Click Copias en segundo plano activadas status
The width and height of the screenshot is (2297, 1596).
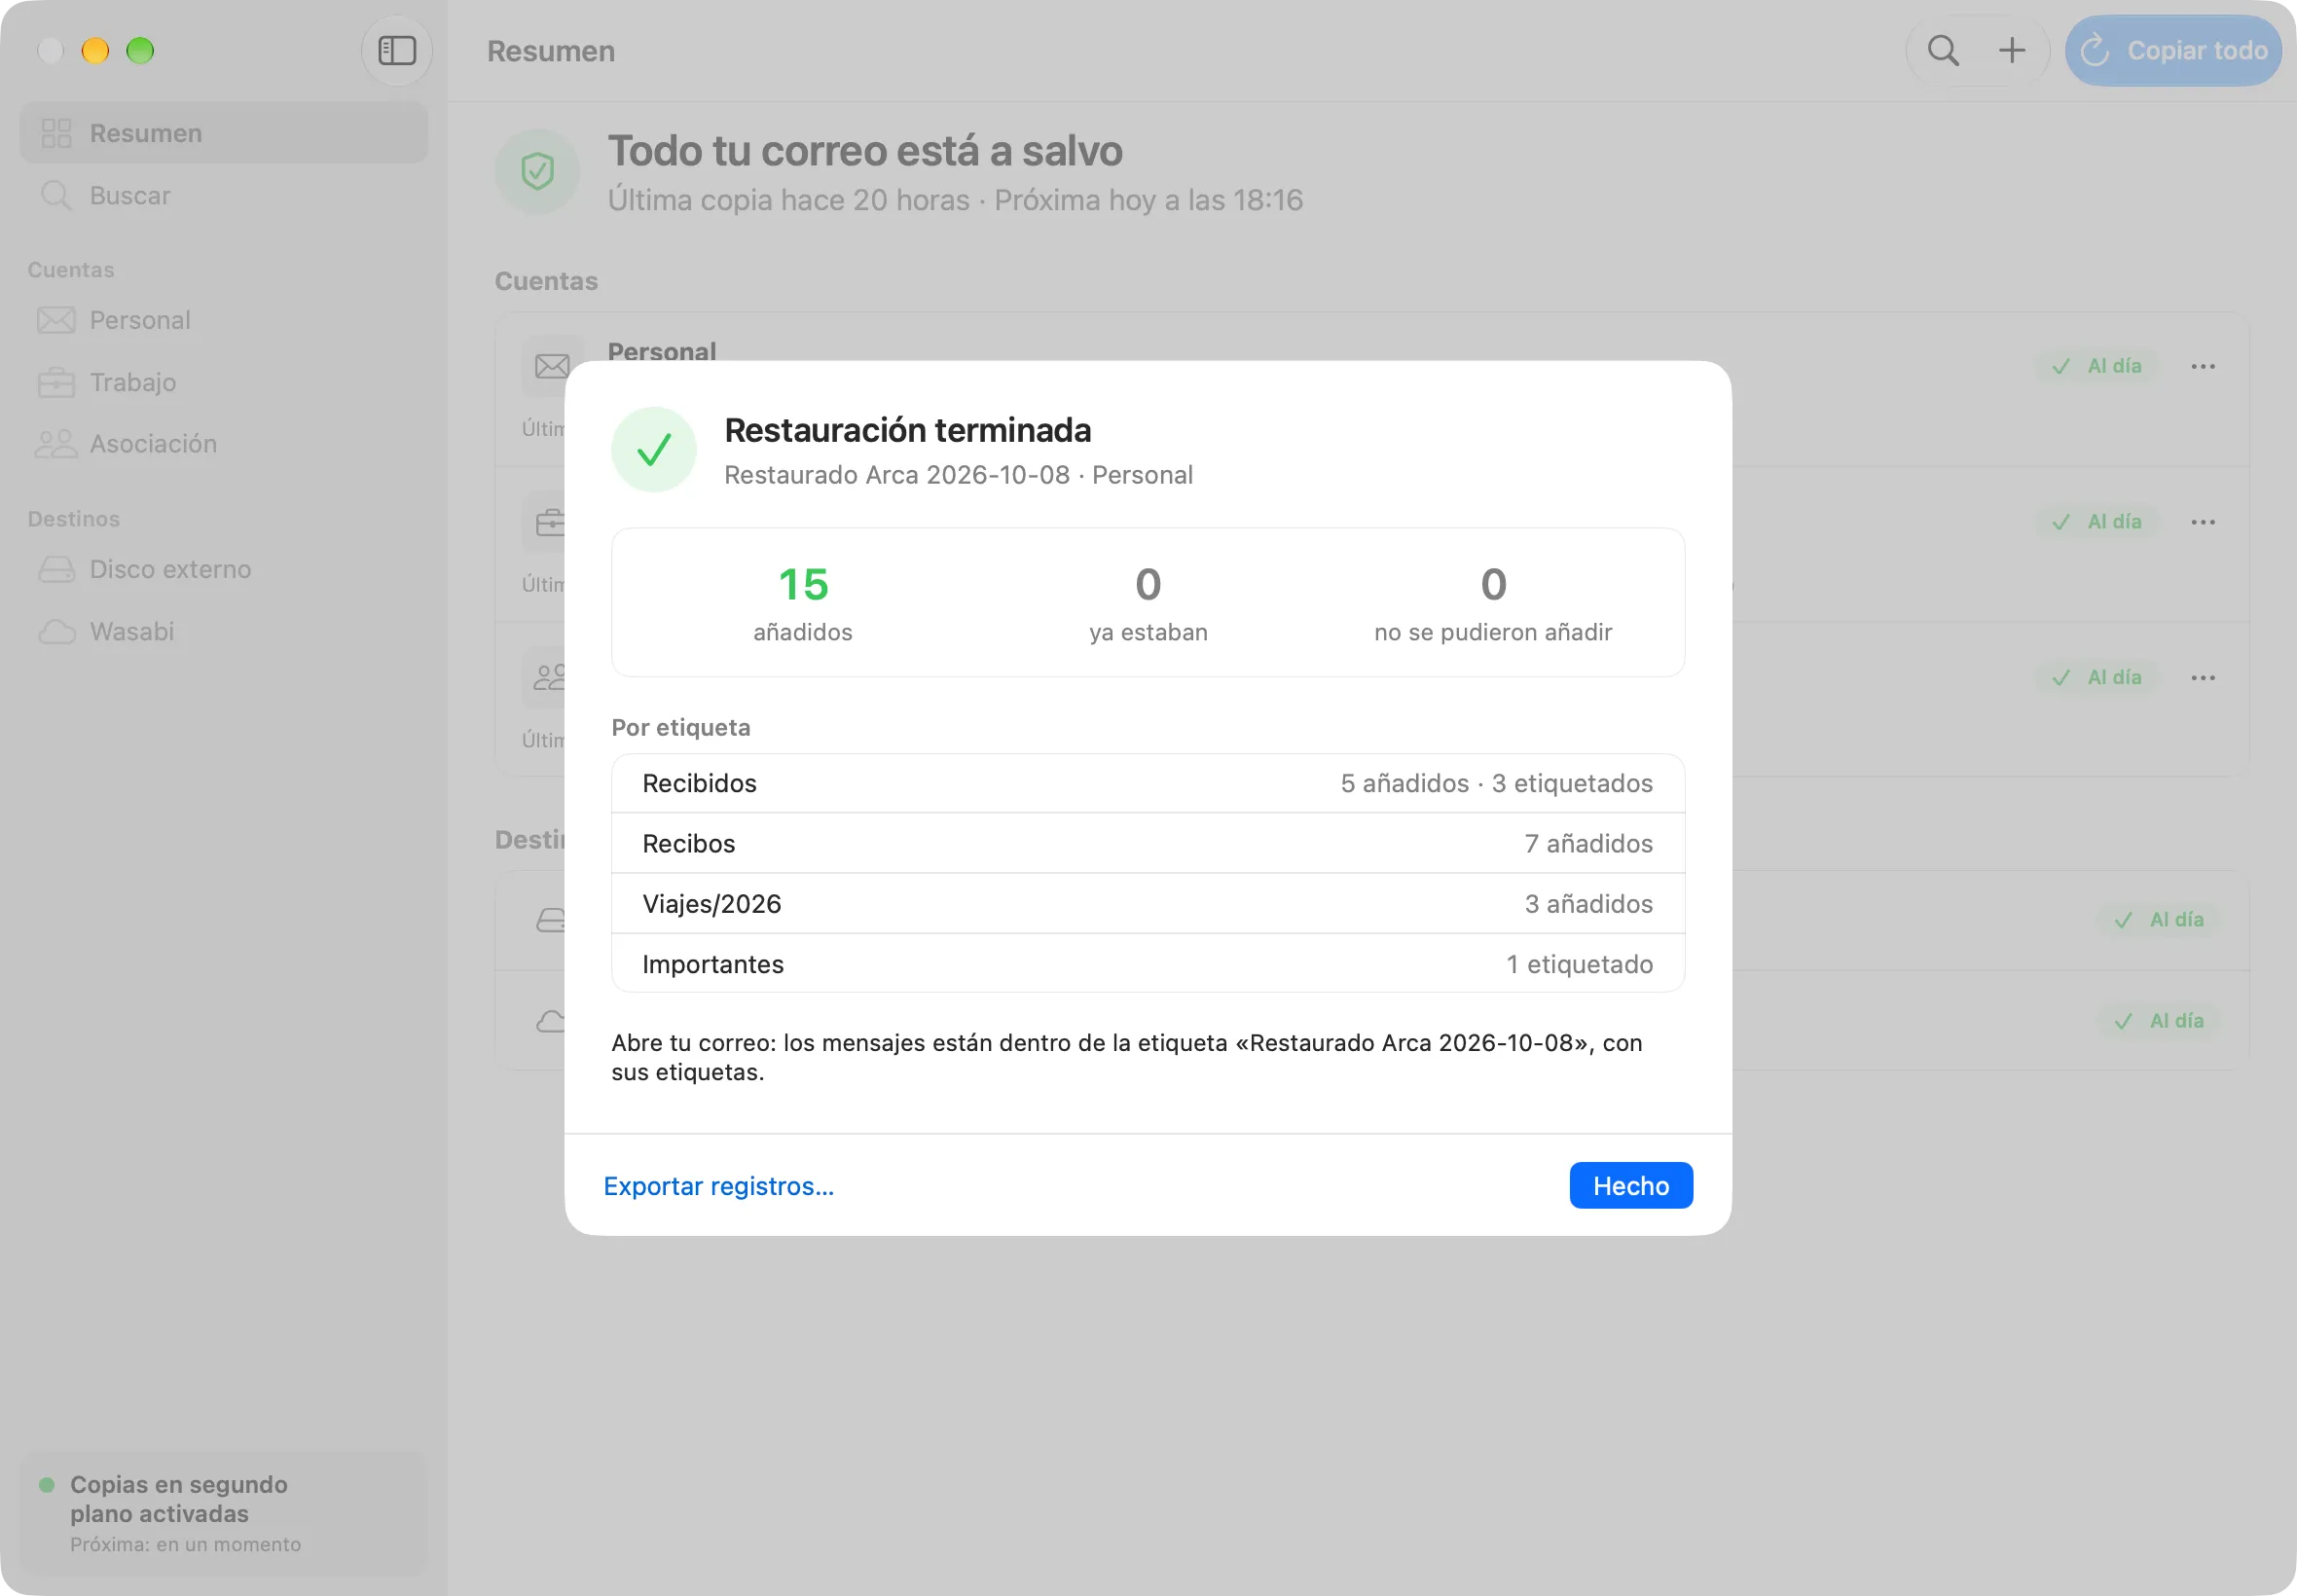click(x=224, y=1514)
